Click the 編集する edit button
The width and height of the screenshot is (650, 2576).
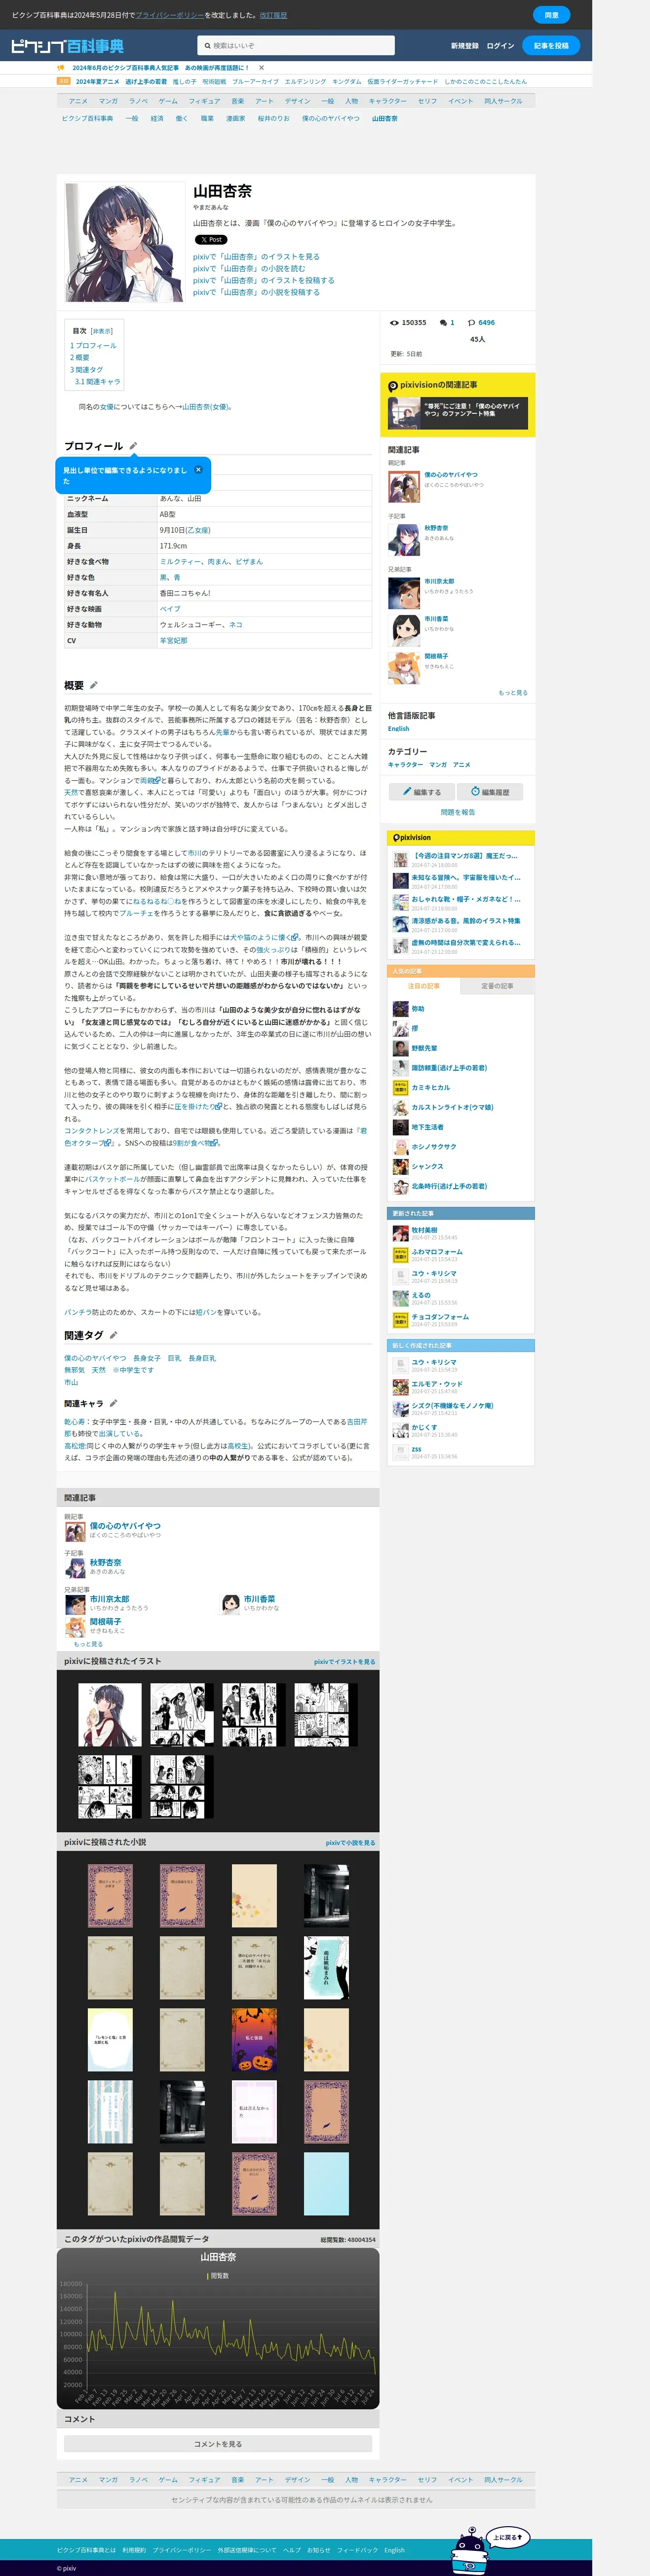click(422, 792)
